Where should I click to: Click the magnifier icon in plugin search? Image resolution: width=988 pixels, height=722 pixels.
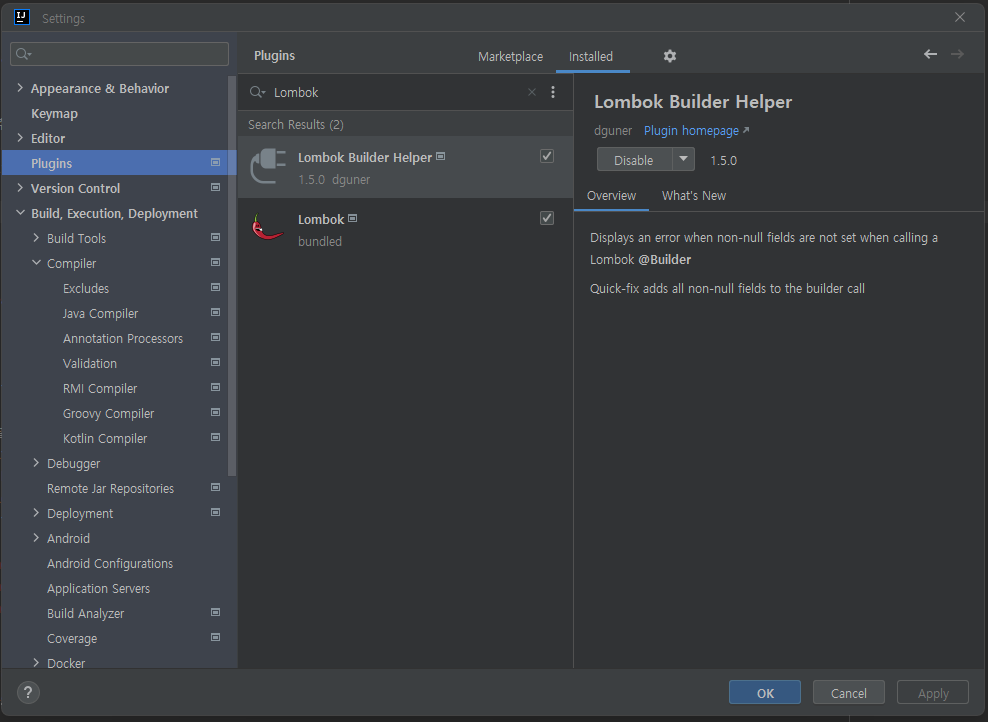click(x=257, y=92)
